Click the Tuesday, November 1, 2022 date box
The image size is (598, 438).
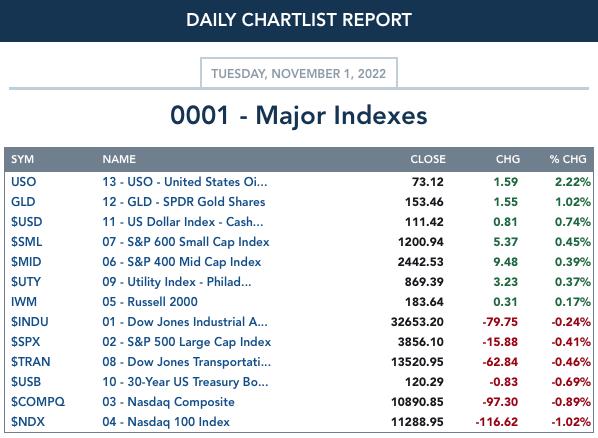299,73
